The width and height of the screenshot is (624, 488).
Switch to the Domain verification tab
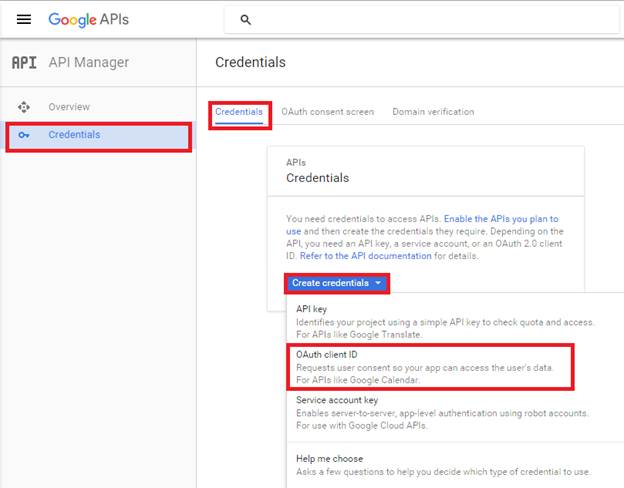click(x=433, y=112)
